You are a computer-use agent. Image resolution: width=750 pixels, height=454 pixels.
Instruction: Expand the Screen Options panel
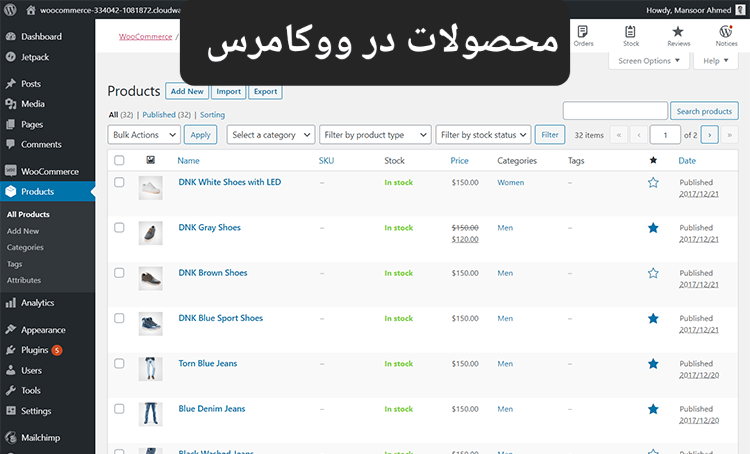(649, 61)
